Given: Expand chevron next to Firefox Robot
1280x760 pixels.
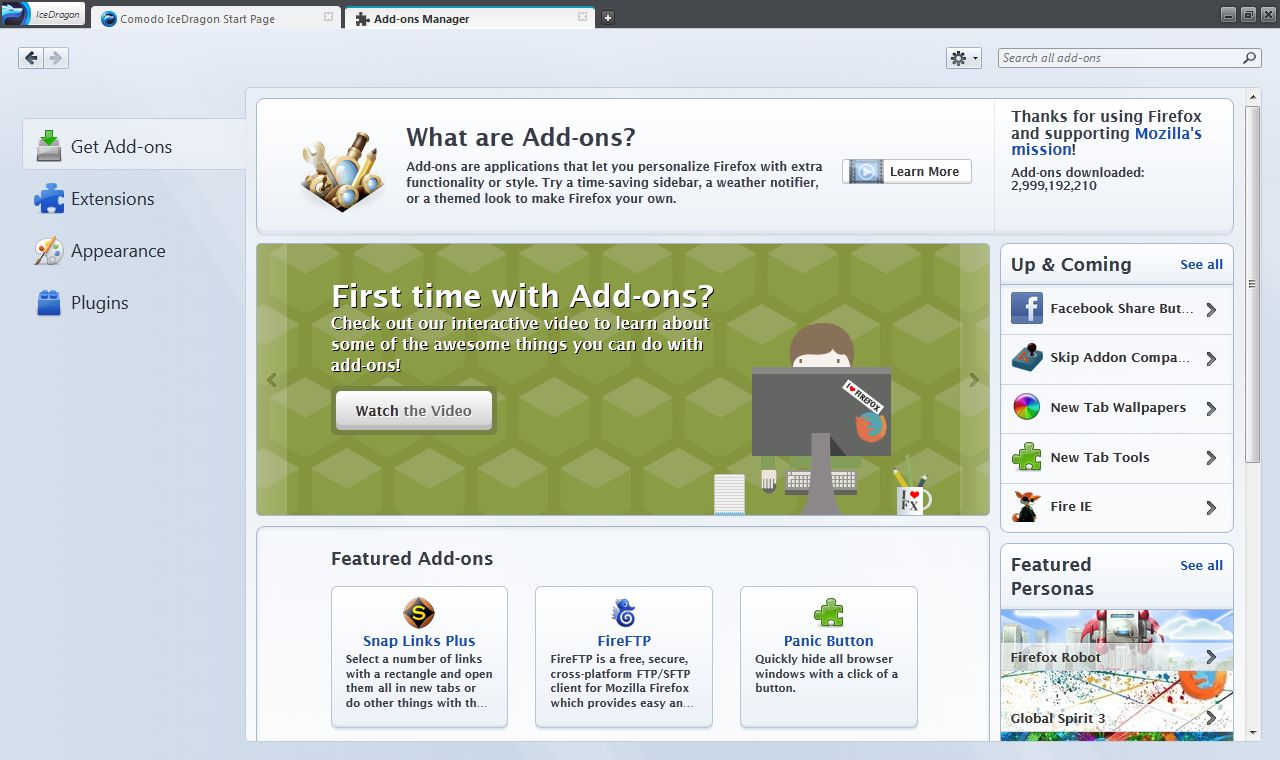Looking at the screenshot, I should point(1211,657).
